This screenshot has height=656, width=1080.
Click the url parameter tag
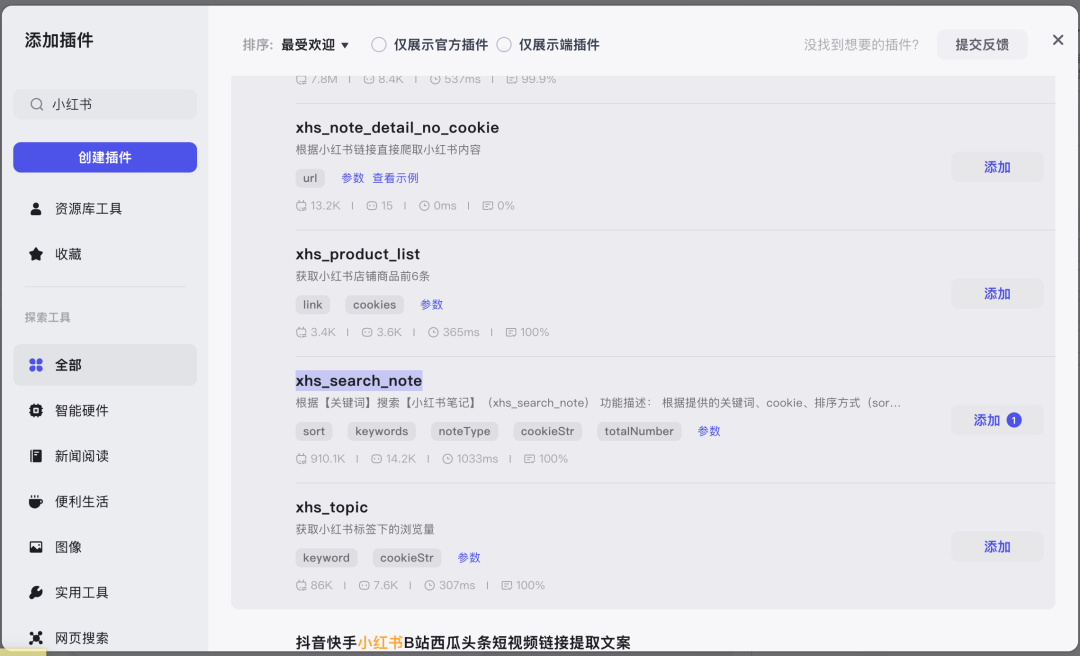310,178
